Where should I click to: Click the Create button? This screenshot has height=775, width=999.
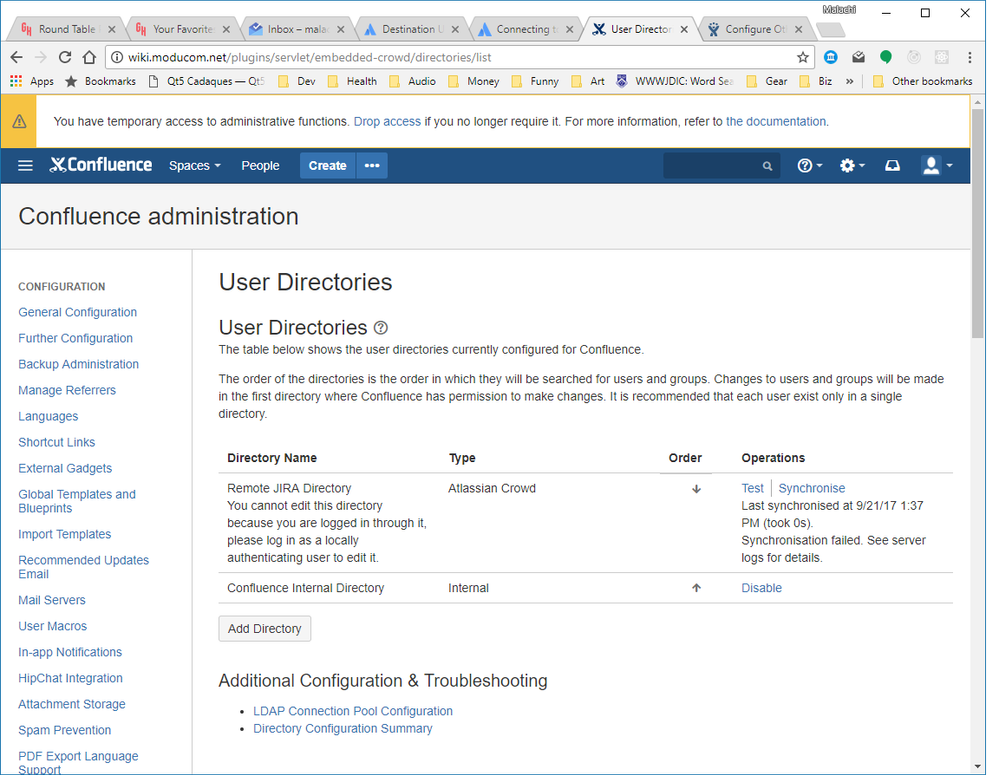[x=327, y=166]
